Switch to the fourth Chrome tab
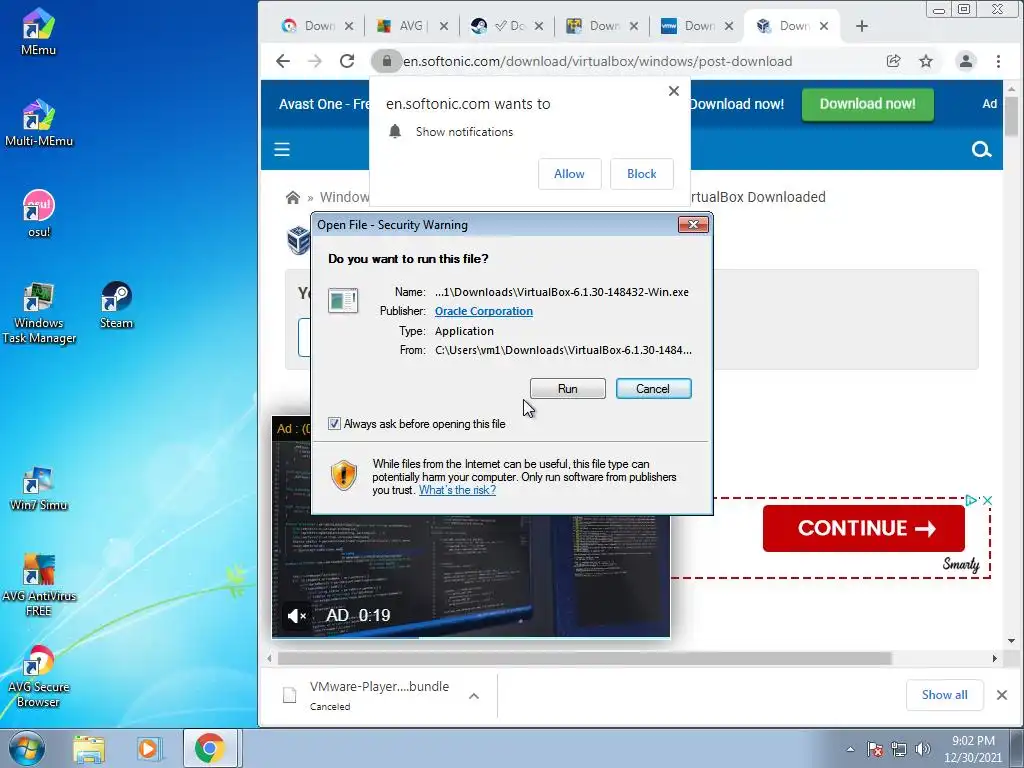 (x=602, y=26)
